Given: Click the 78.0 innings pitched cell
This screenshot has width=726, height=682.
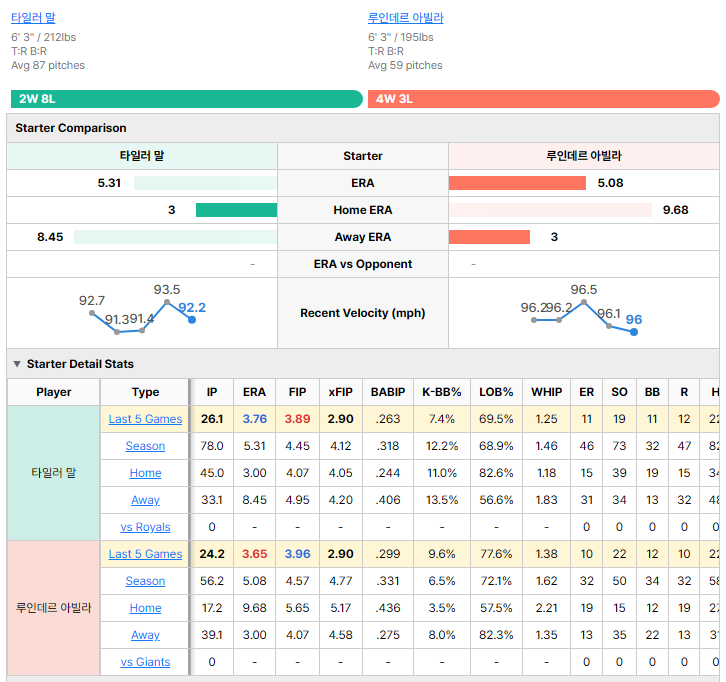Looking at the screenshot, I should [212, 446].
